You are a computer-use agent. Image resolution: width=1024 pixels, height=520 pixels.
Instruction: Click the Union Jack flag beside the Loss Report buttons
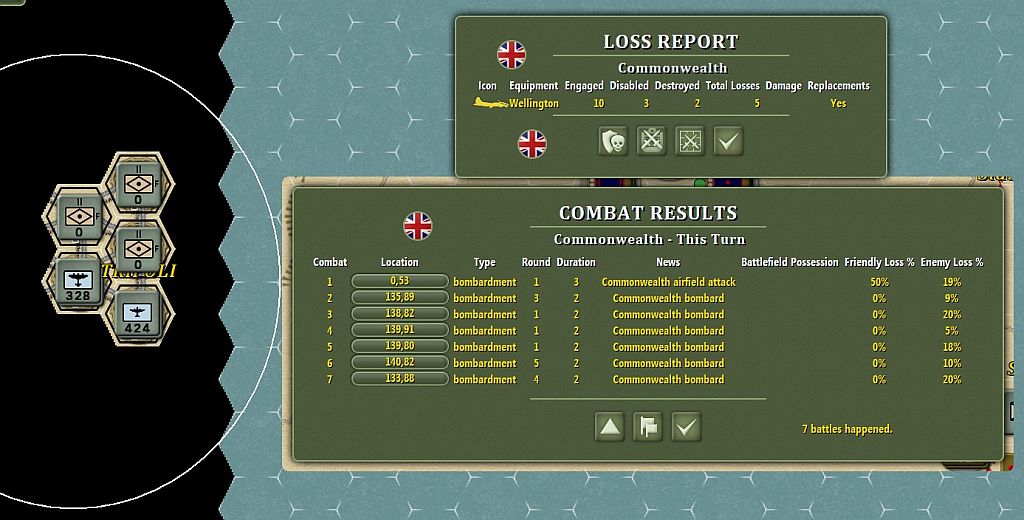pyautogui.click(x=532, y=144)
